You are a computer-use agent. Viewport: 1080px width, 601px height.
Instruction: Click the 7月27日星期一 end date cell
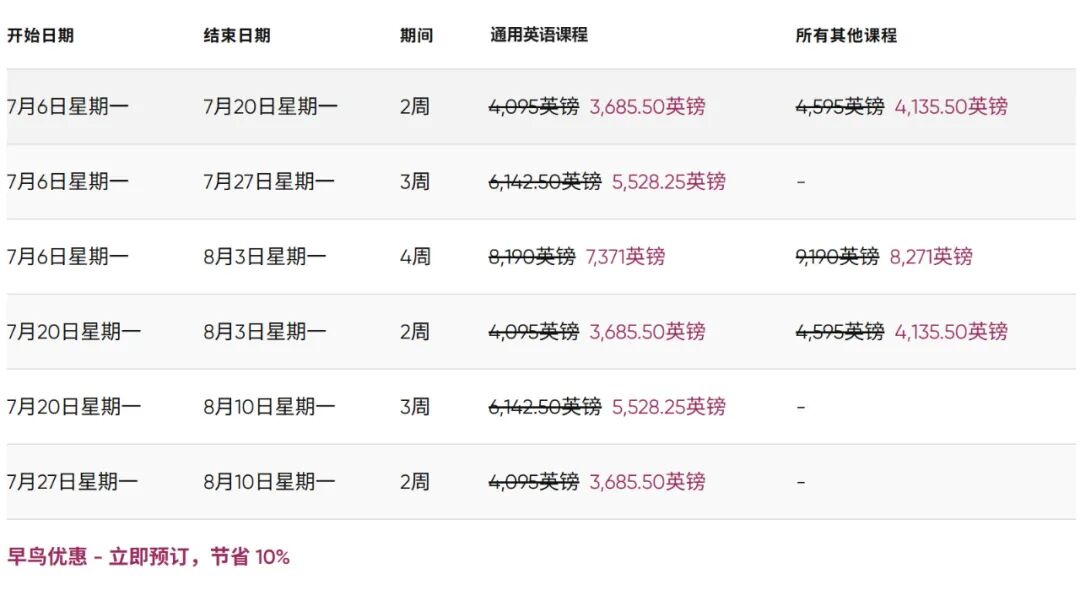(x=271, y=181)
